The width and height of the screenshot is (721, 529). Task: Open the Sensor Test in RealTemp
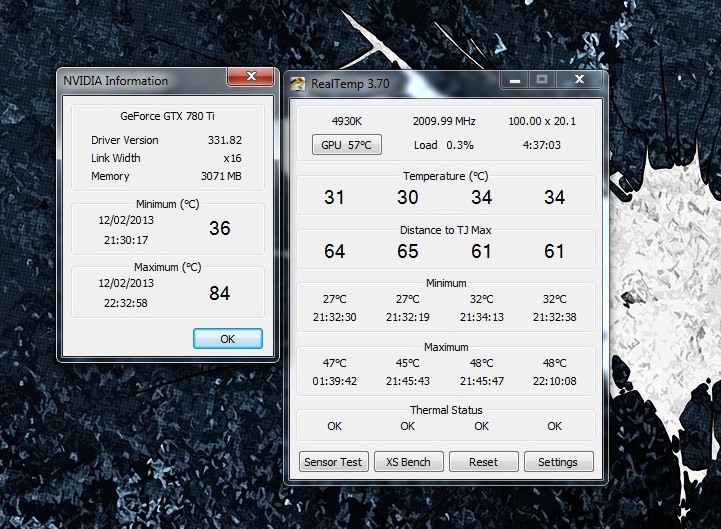click(333, 462)
